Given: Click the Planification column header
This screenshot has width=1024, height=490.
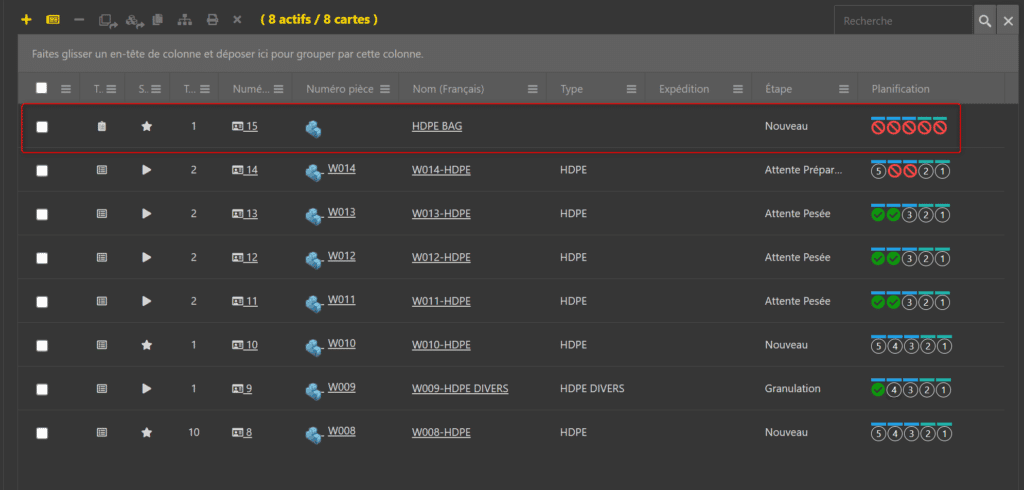Looking at the screenshot, I should click(900, 89).
